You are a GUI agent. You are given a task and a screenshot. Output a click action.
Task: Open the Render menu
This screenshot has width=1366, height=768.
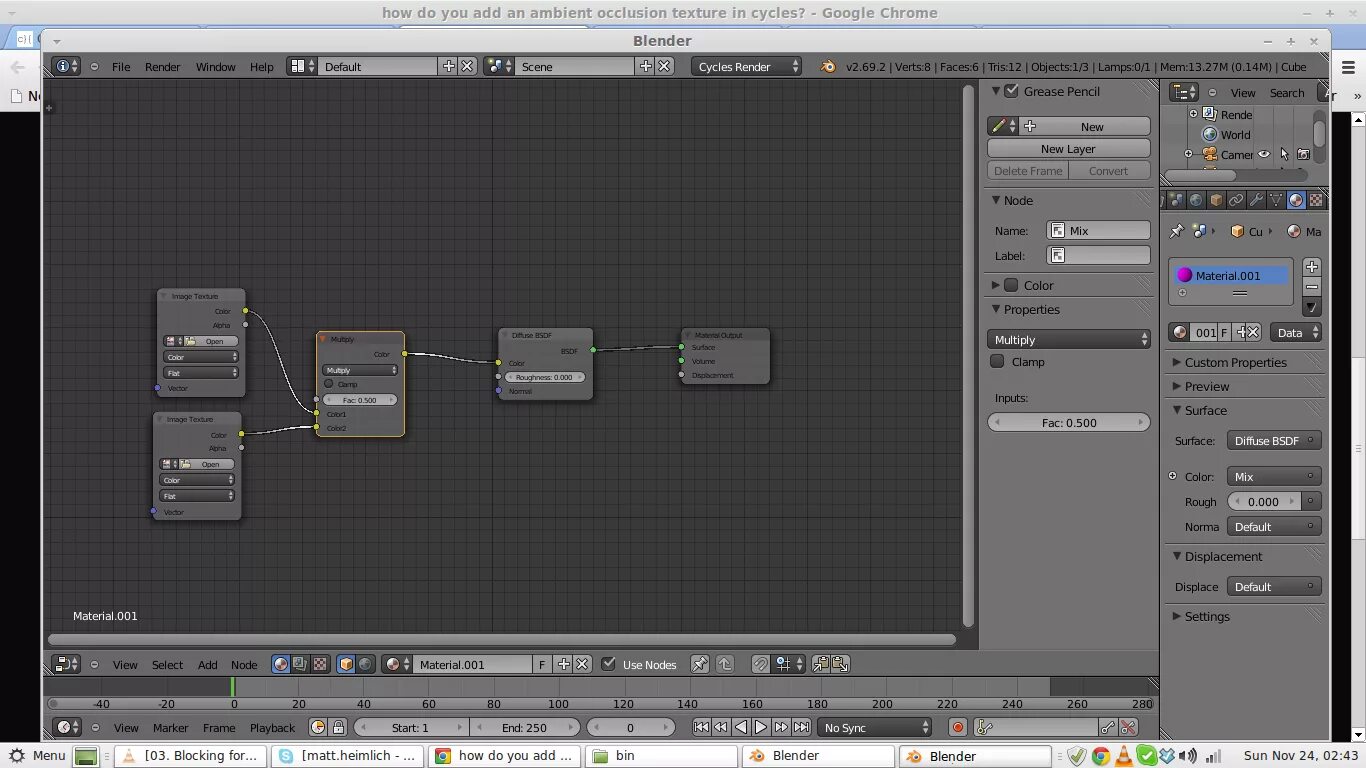pyautogui.click(x=162, y=66)
